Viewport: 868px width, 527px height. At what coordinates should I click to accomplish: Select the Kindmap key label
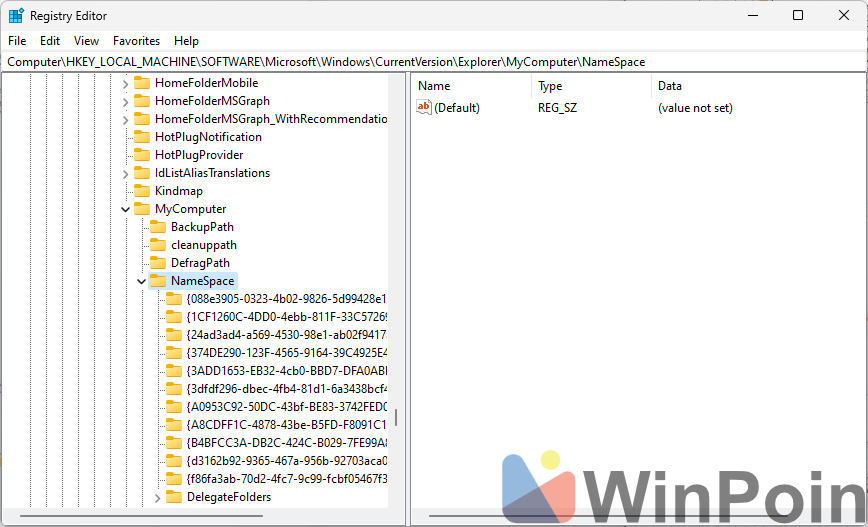pos(179,191)
